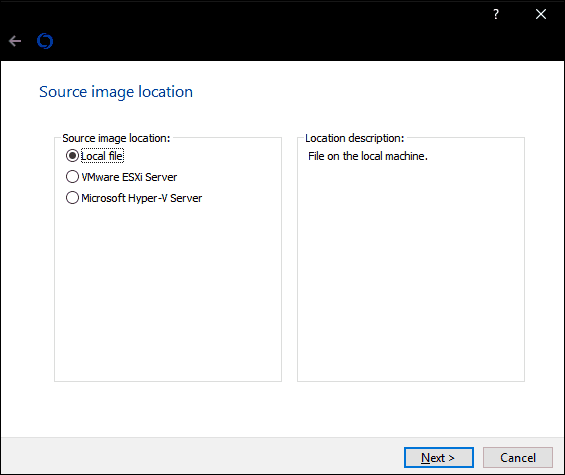The image size is (565, 475).
Task: Click the 'Local file' option label
Action: (102, 156)
